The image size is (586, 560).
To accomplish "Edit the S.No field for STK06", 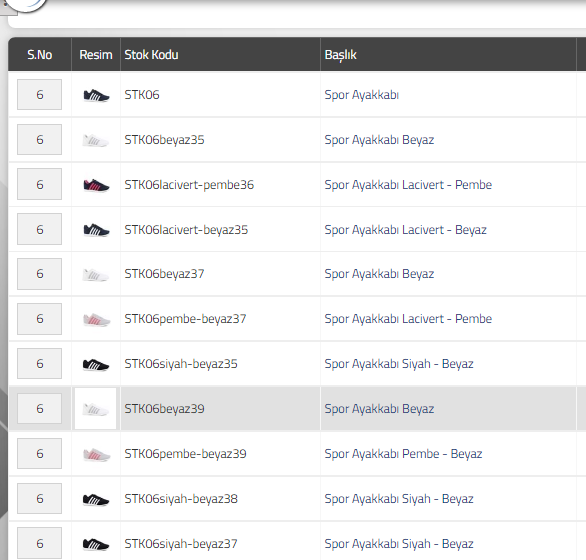I will 40,95.
